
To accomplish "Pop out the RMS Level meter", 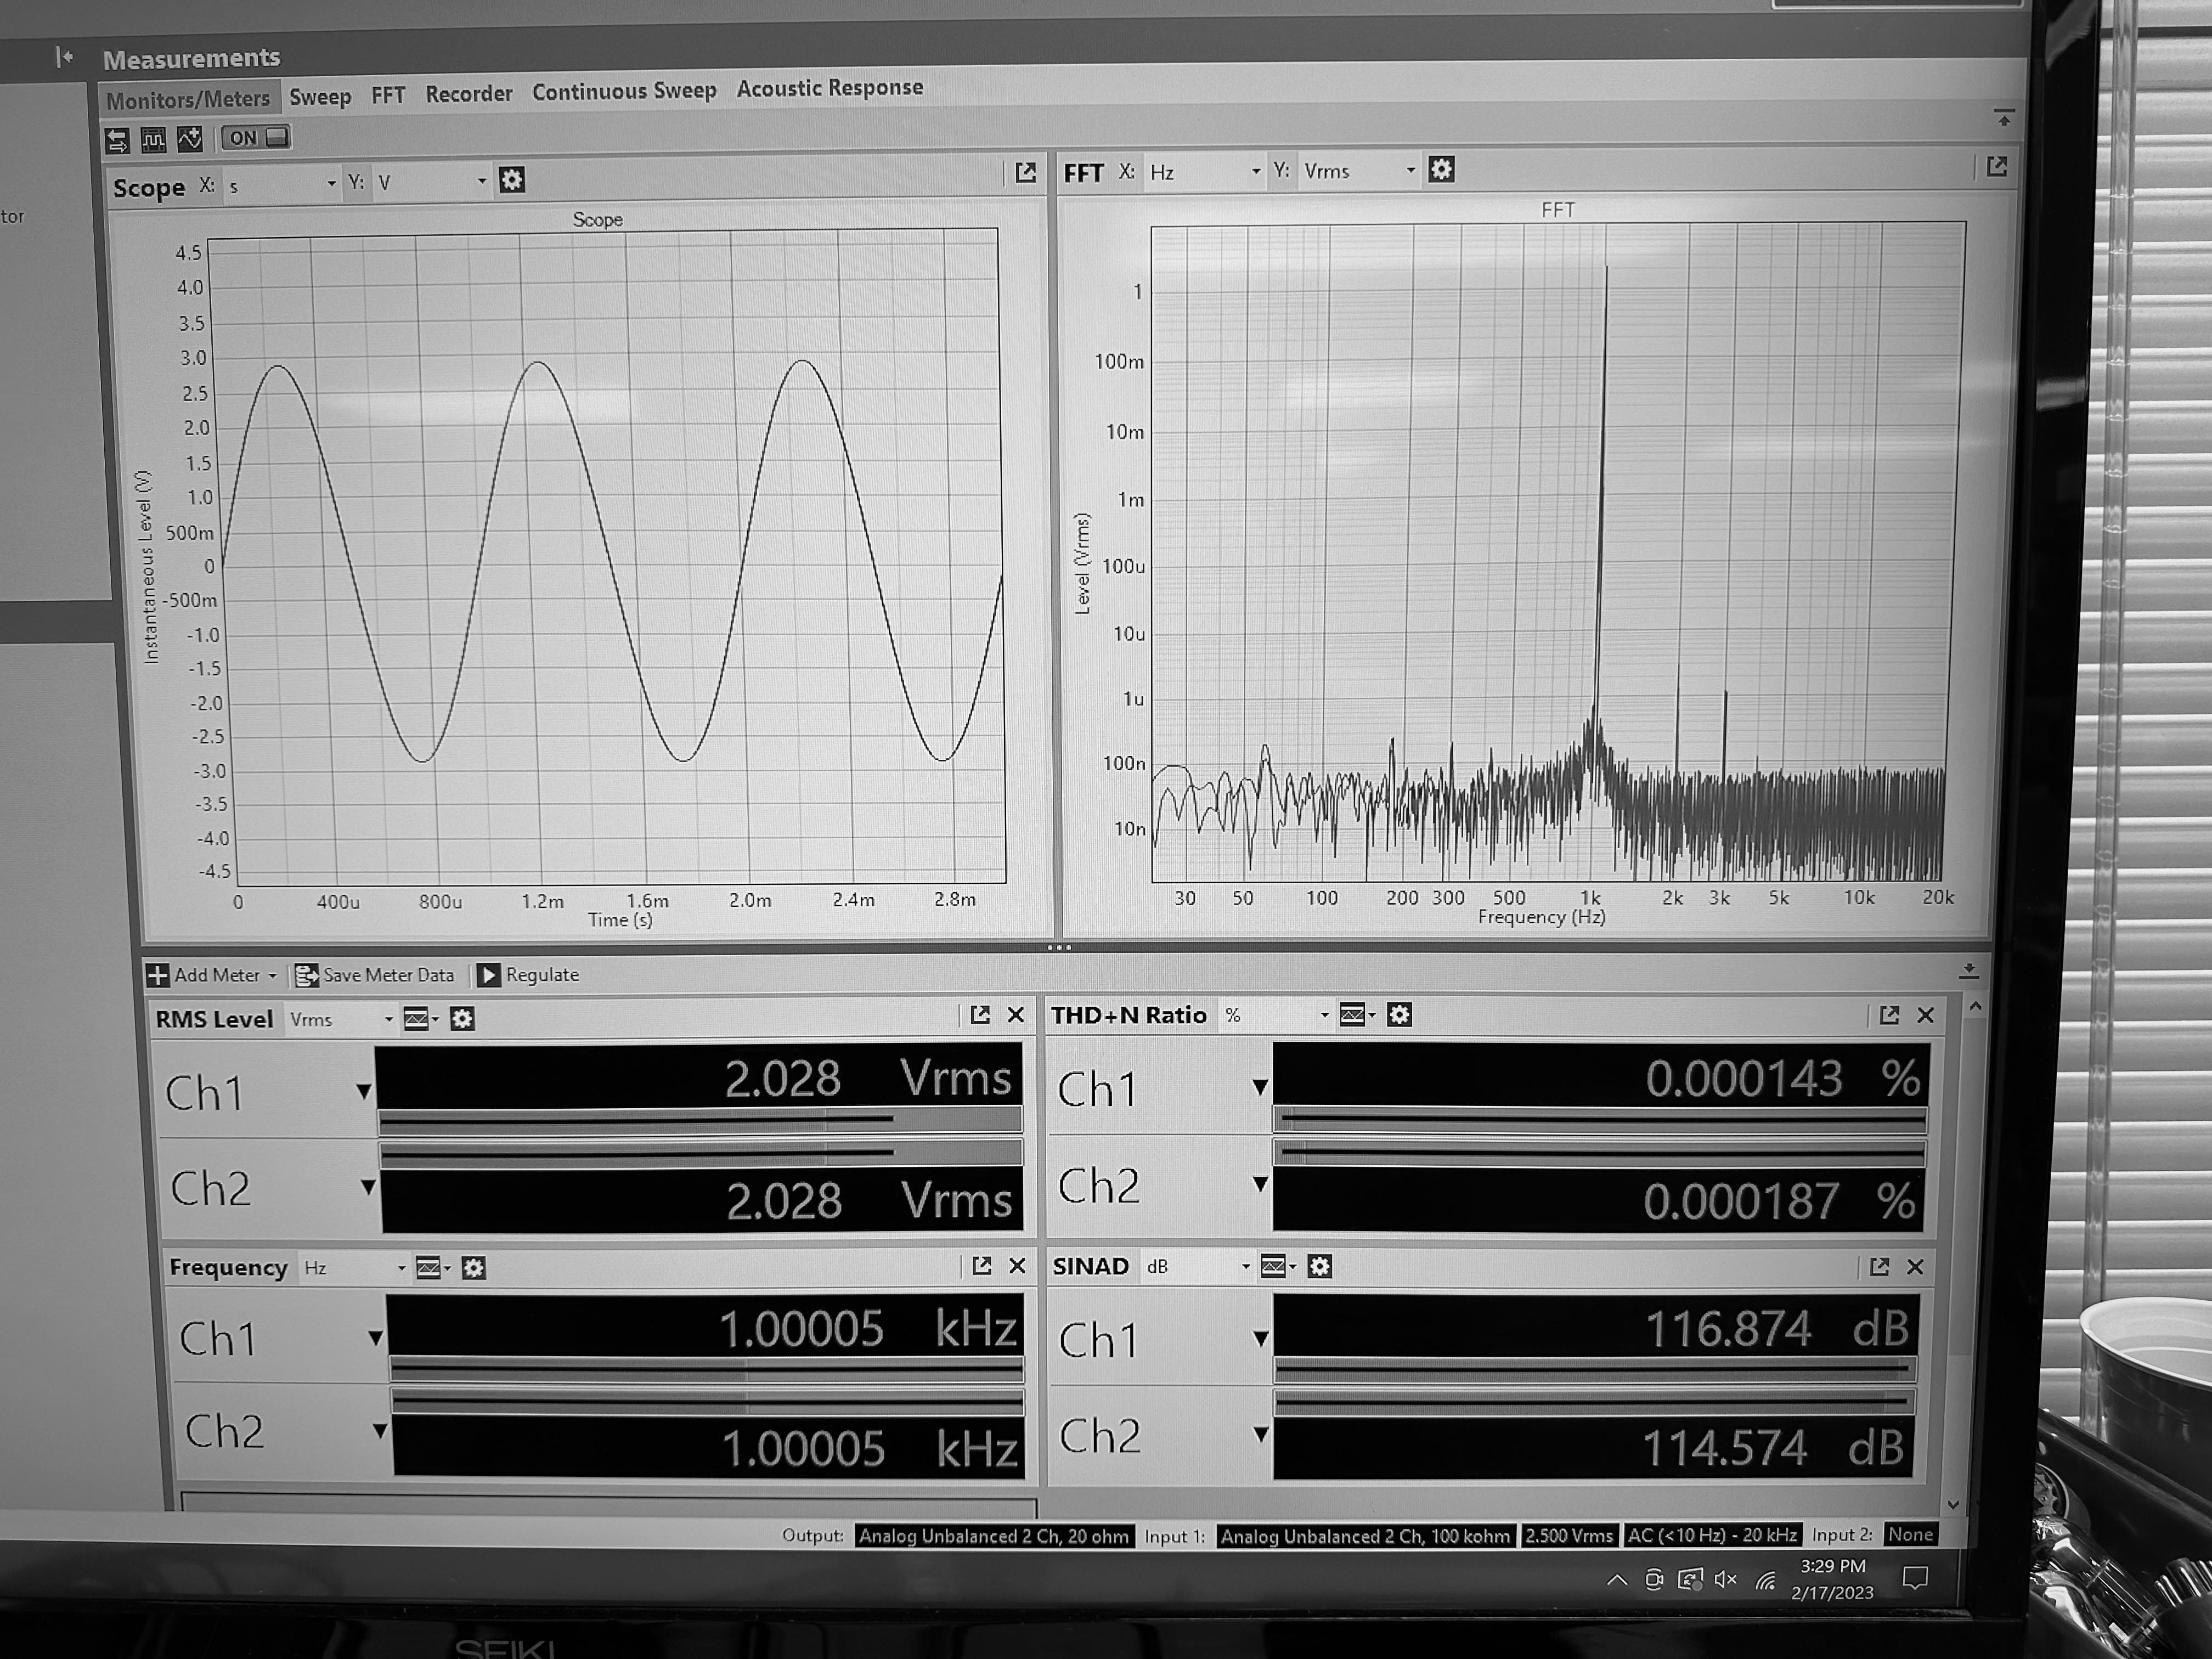I will [980, 1015].
